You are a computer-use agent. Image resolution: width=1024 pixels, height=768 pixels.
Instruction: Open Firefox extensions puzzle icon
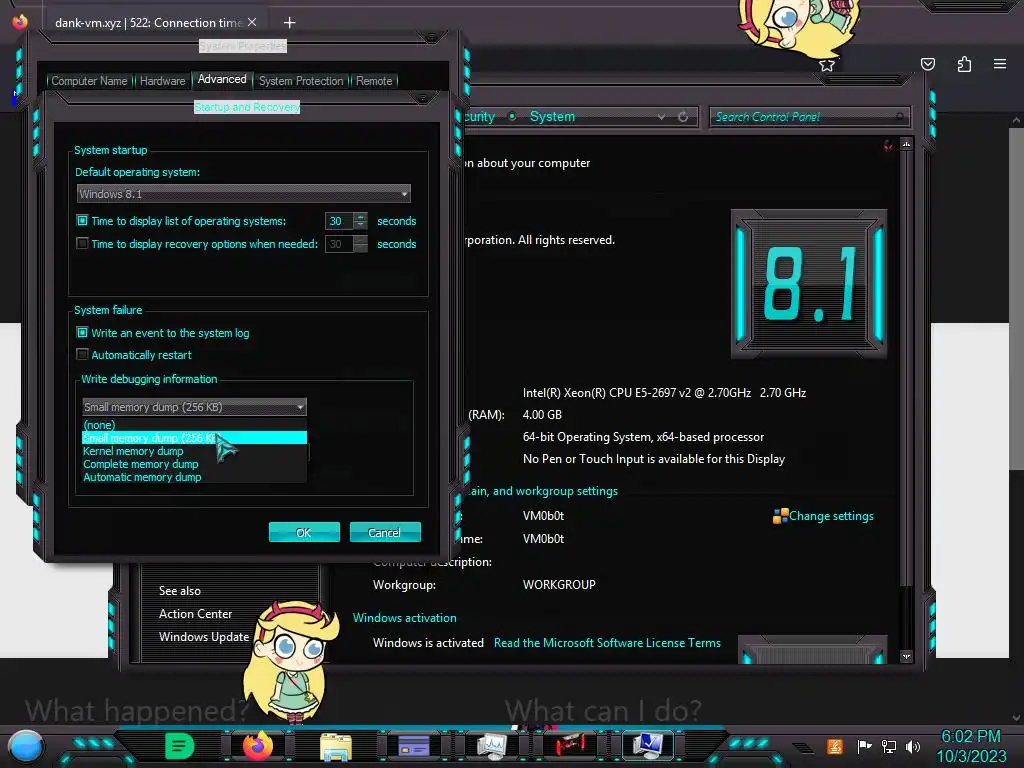point(964,64)
